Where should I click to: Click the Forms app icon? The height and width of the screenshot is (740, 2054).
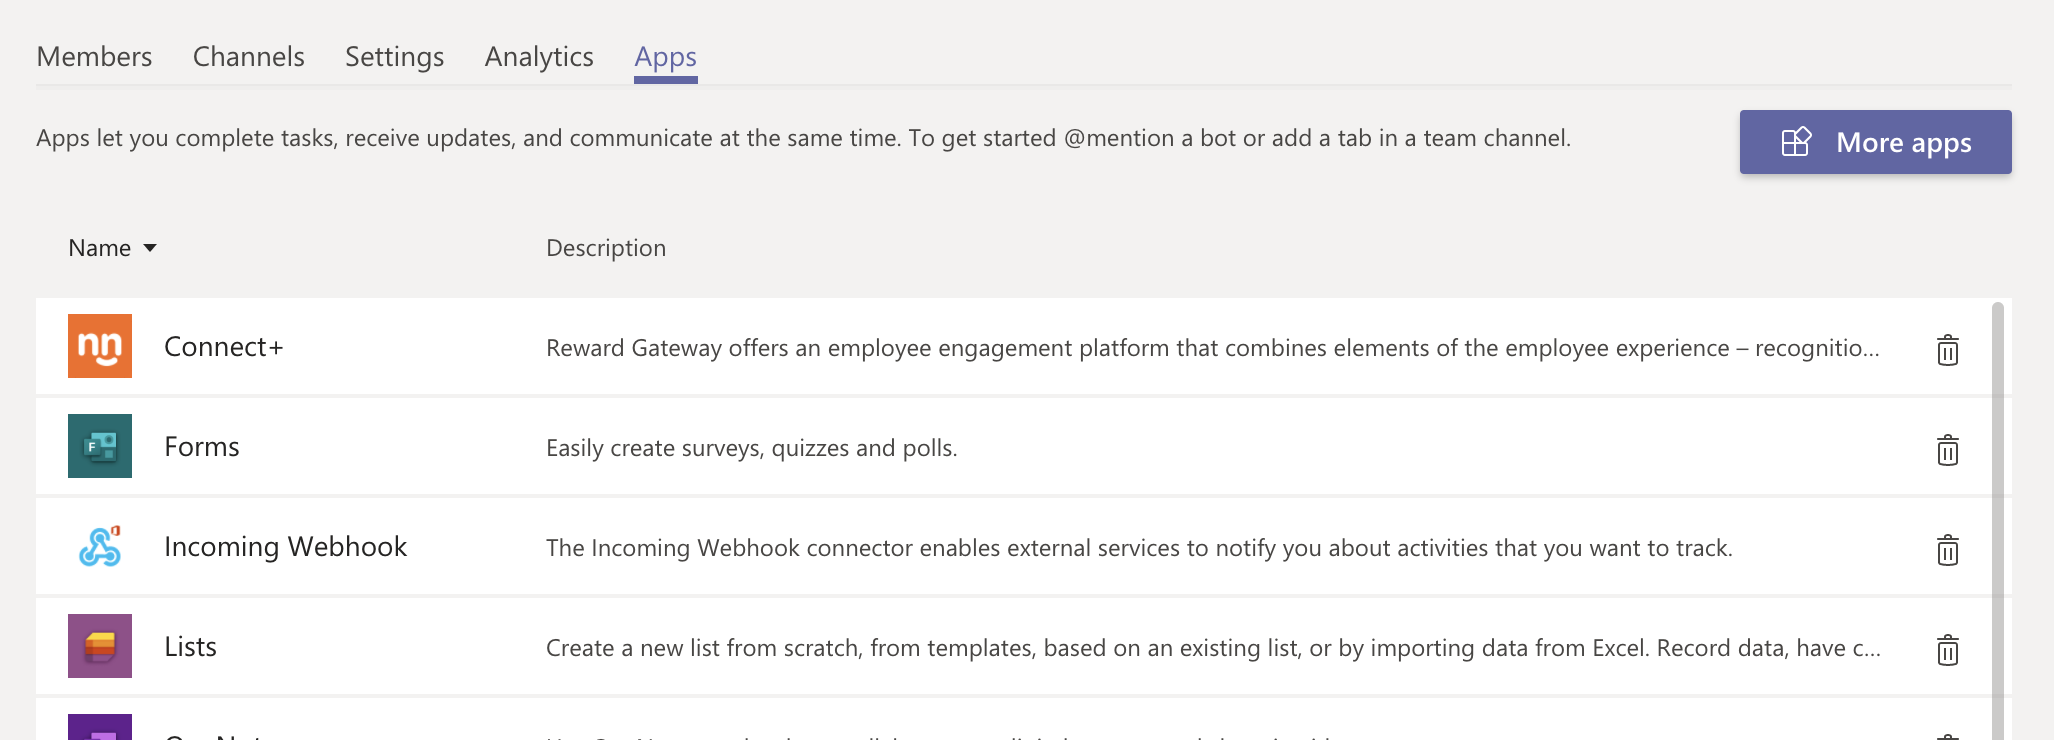(100, 446)
